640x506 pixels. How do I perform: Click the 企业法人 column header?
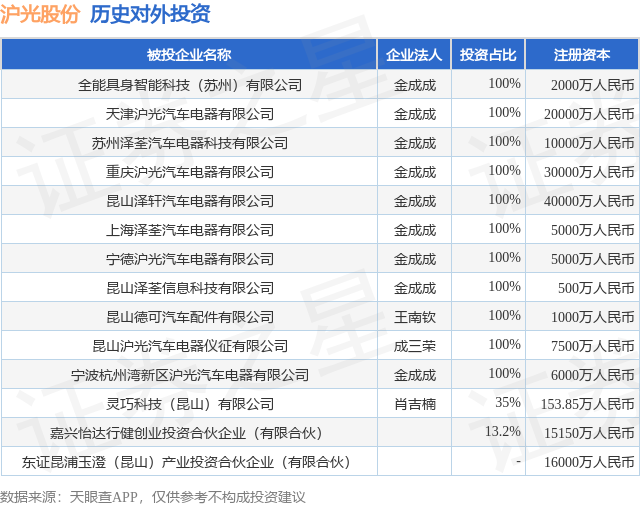point(414,55)
